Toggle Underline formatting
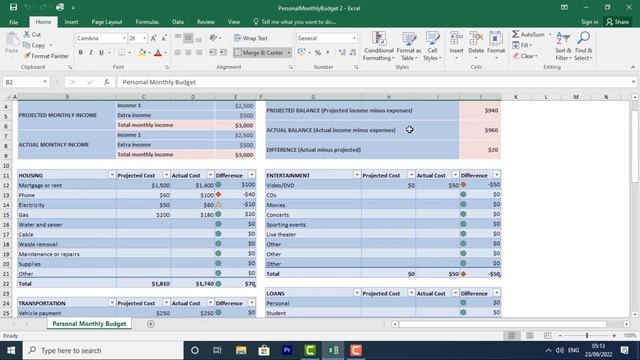Viewport: 640px width, 360px height. click(101, 52)
